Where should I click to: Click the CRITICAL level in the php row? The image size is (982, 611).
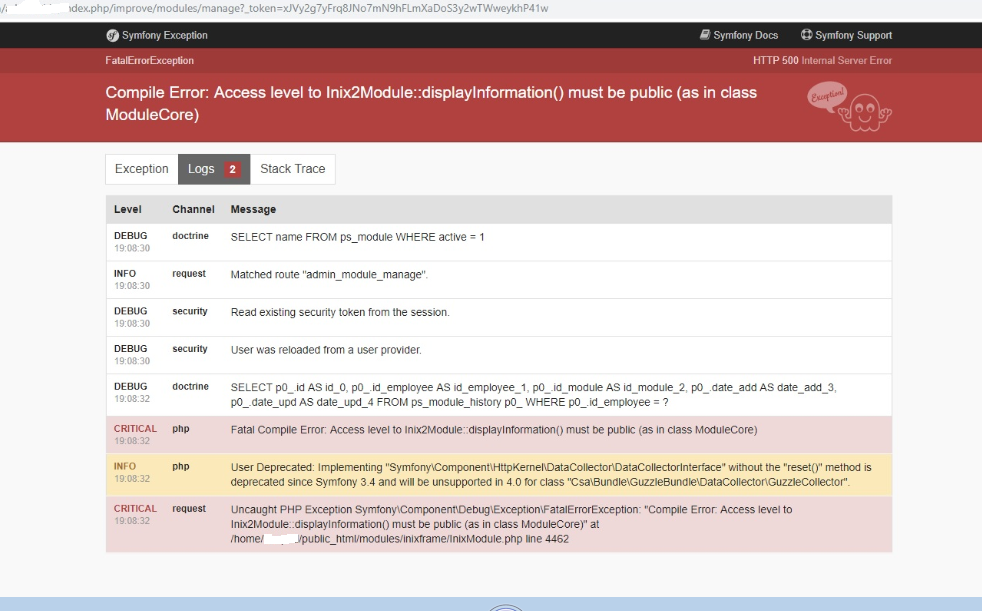(135, 429)
